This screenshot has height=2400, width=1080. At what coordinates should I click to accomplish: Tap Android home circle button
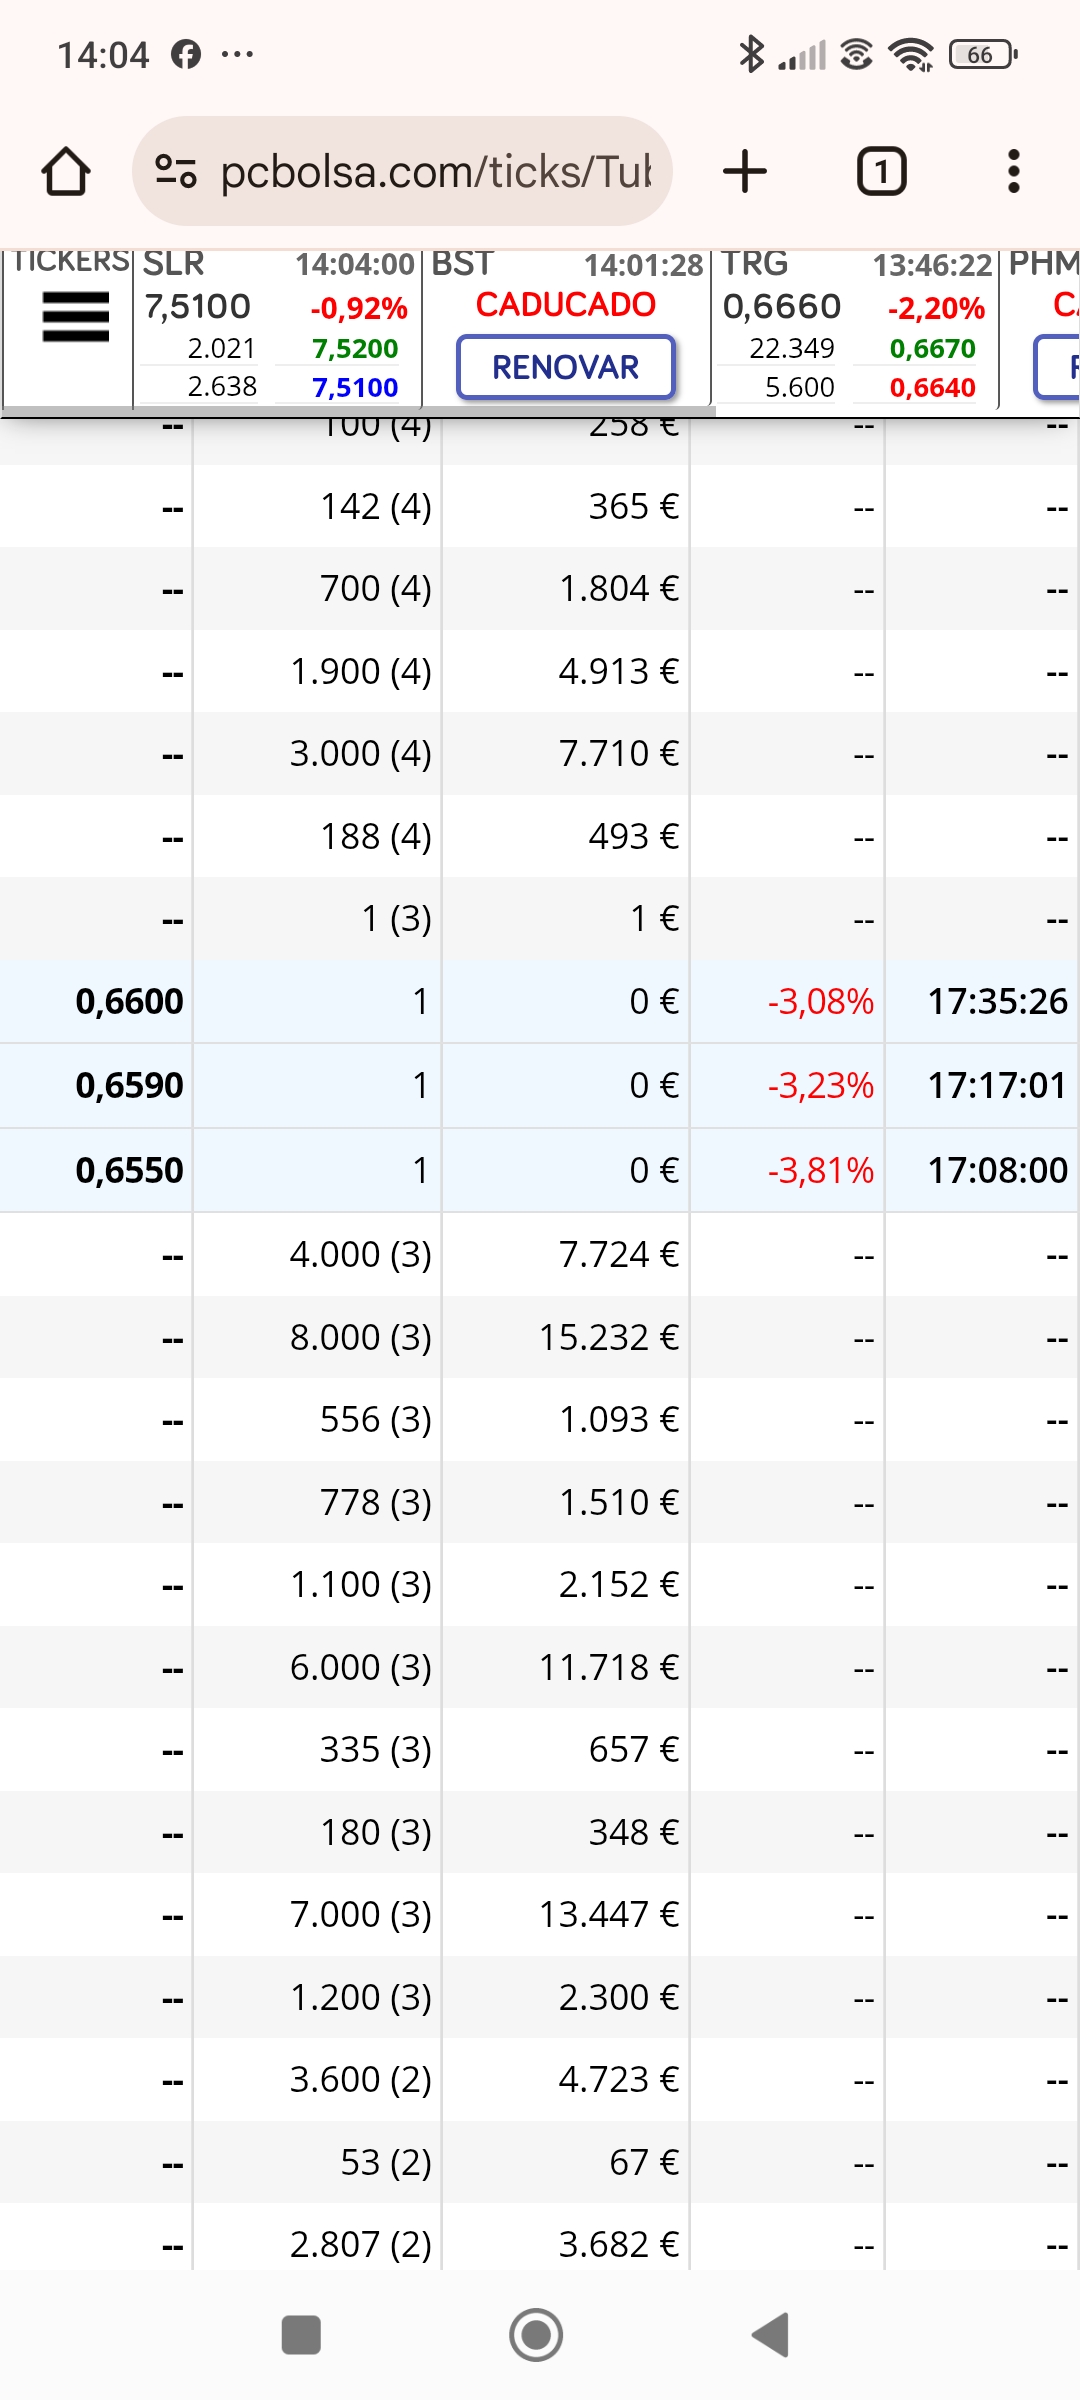(536, 2335)
